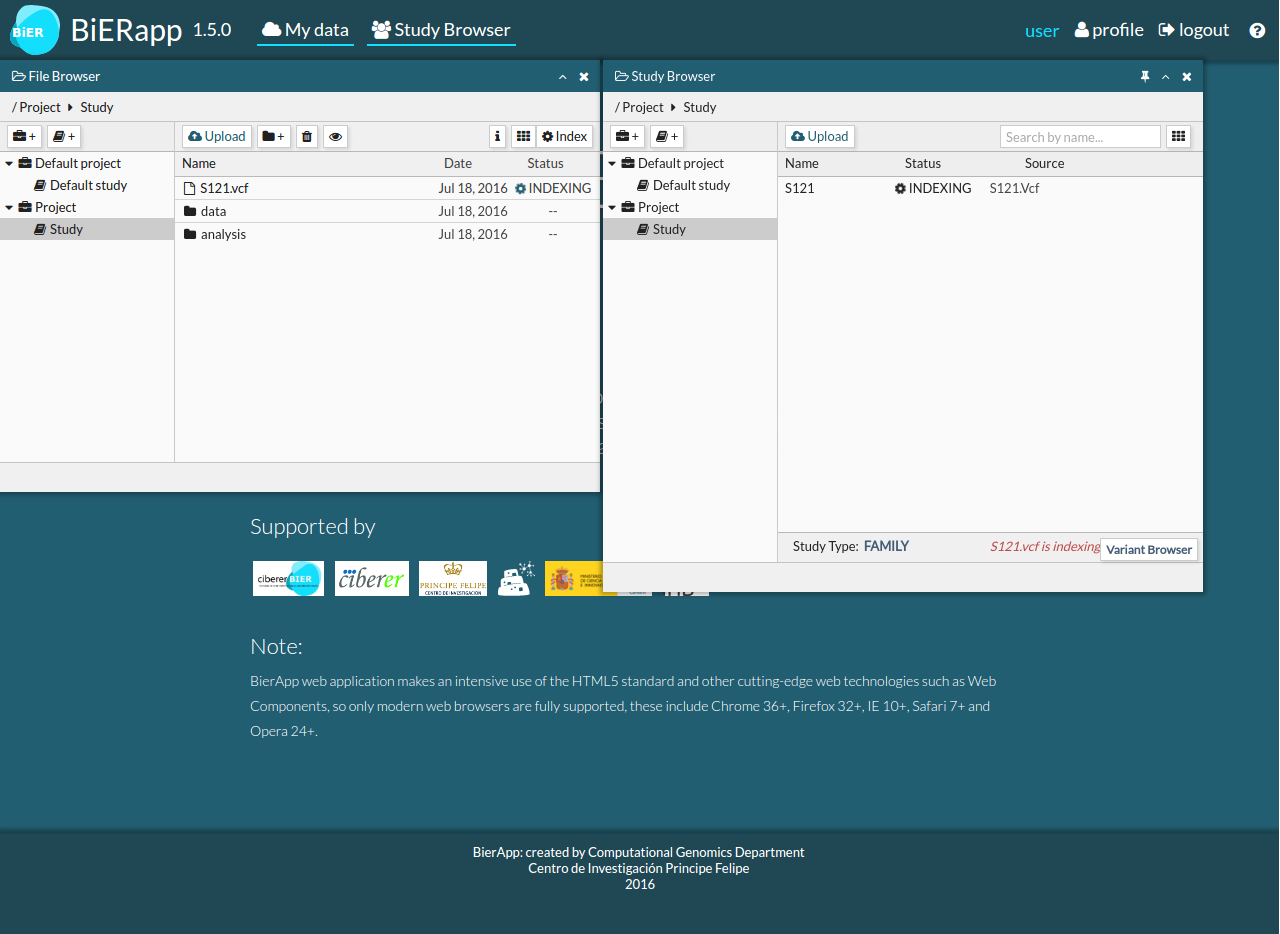Toggle grid view in Study Browser
This screenshot has height=934, width=1280.
tap(1179, 137)
